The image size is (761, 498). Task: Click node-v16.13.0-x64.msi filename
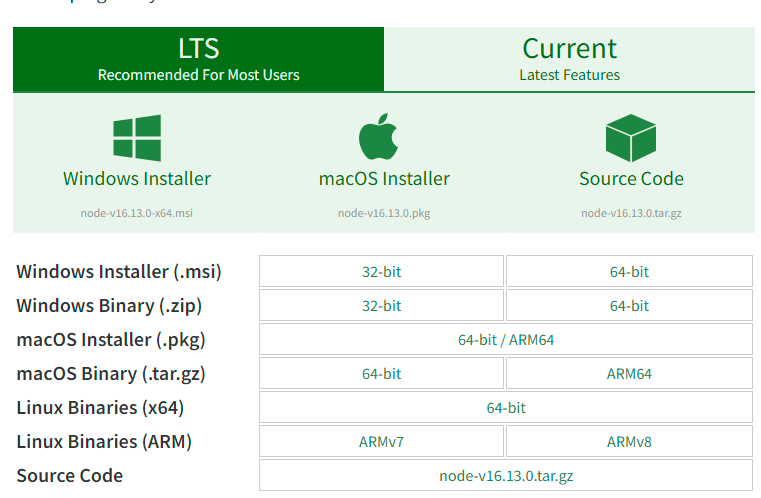point(137,213)
